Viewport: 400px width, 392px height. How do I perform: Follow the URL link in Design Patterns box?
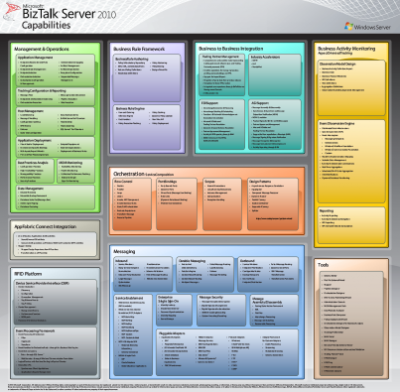click(x=274, y=218)
